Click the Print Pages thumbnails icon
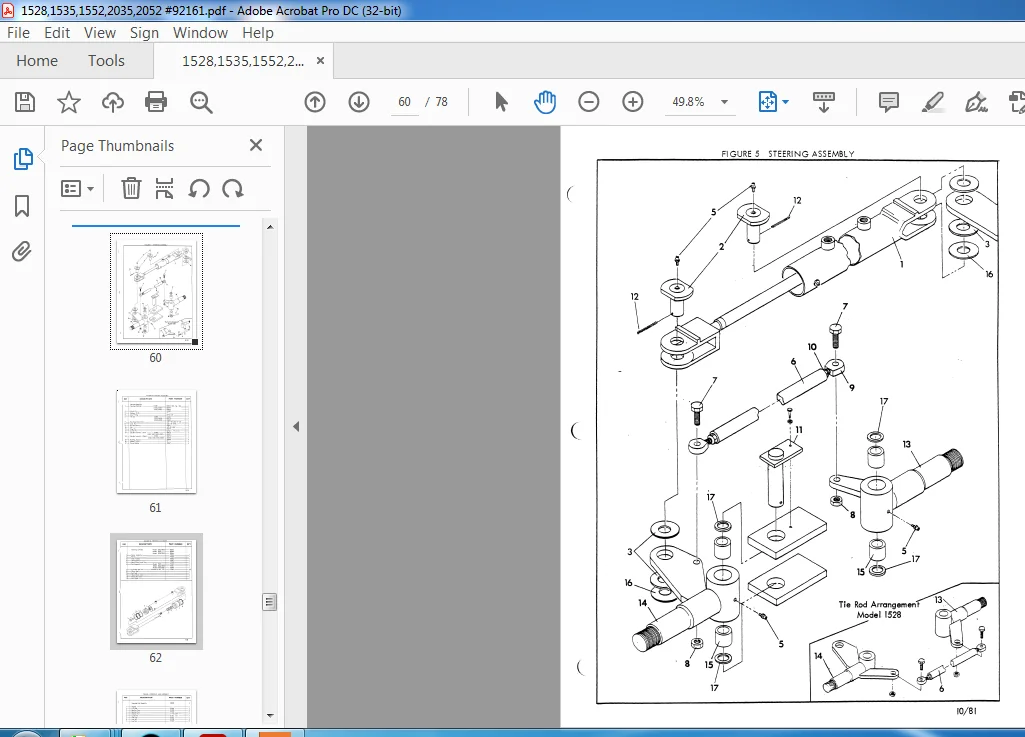This screenshot has height=737, width=1025. (164, 188)
